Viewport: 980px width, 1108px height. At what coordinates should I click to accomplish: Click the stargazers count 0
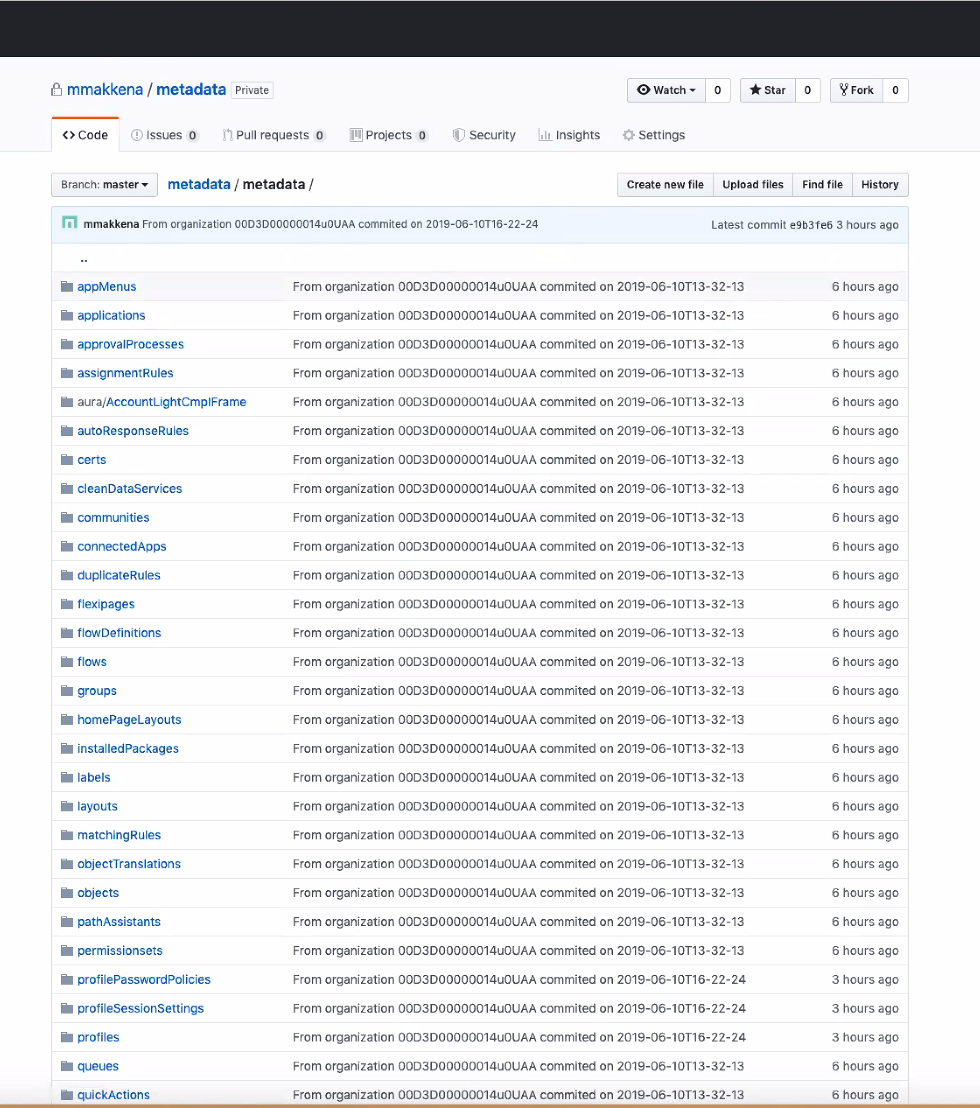808,90
